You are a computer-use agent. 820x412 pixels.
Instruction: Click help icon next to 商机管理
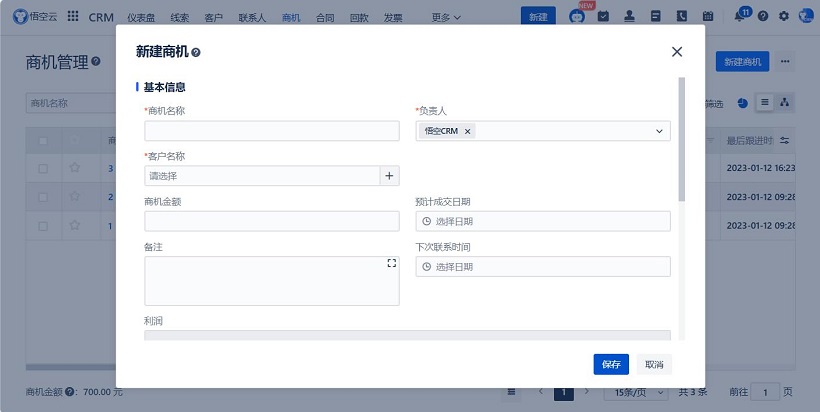96,61
